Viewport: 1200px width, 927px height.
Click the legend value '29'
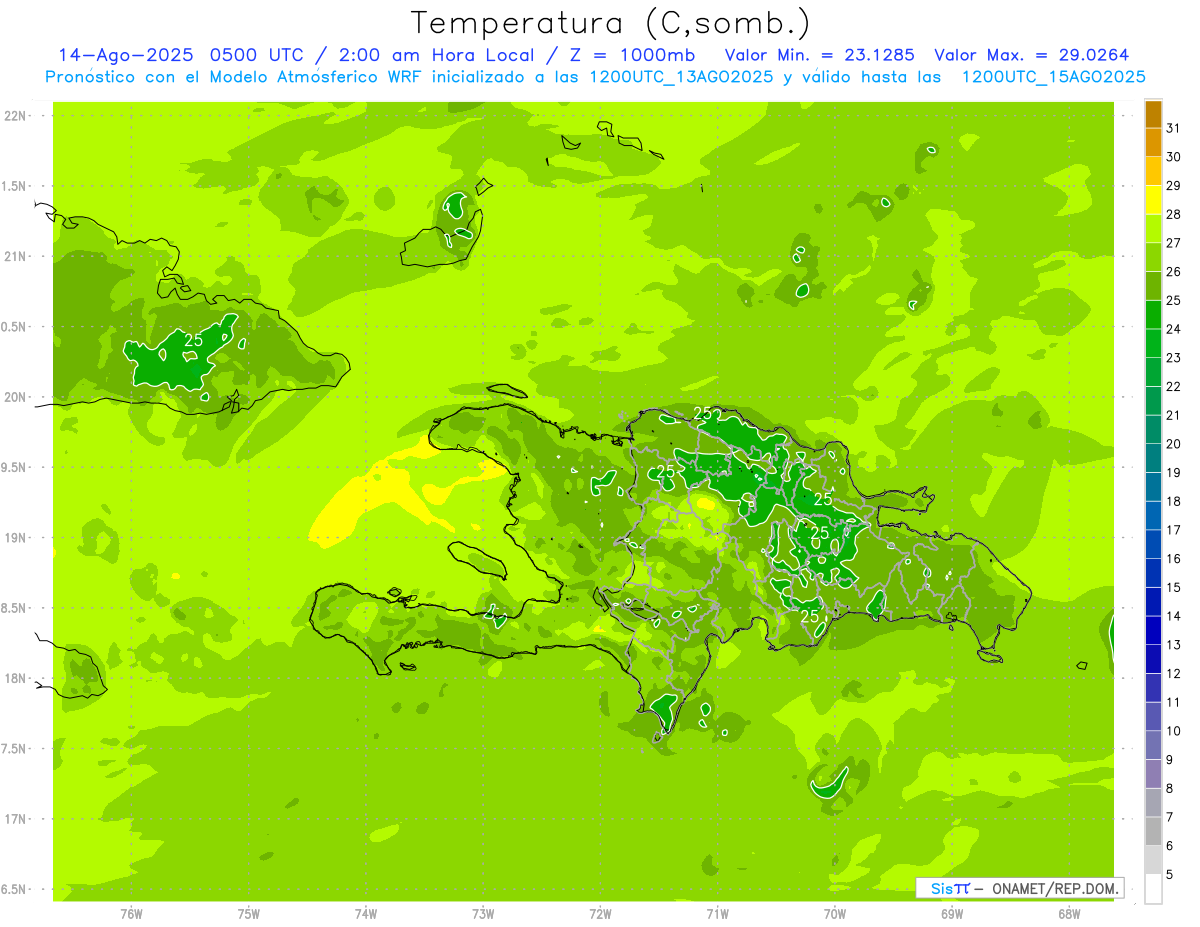1173,186
